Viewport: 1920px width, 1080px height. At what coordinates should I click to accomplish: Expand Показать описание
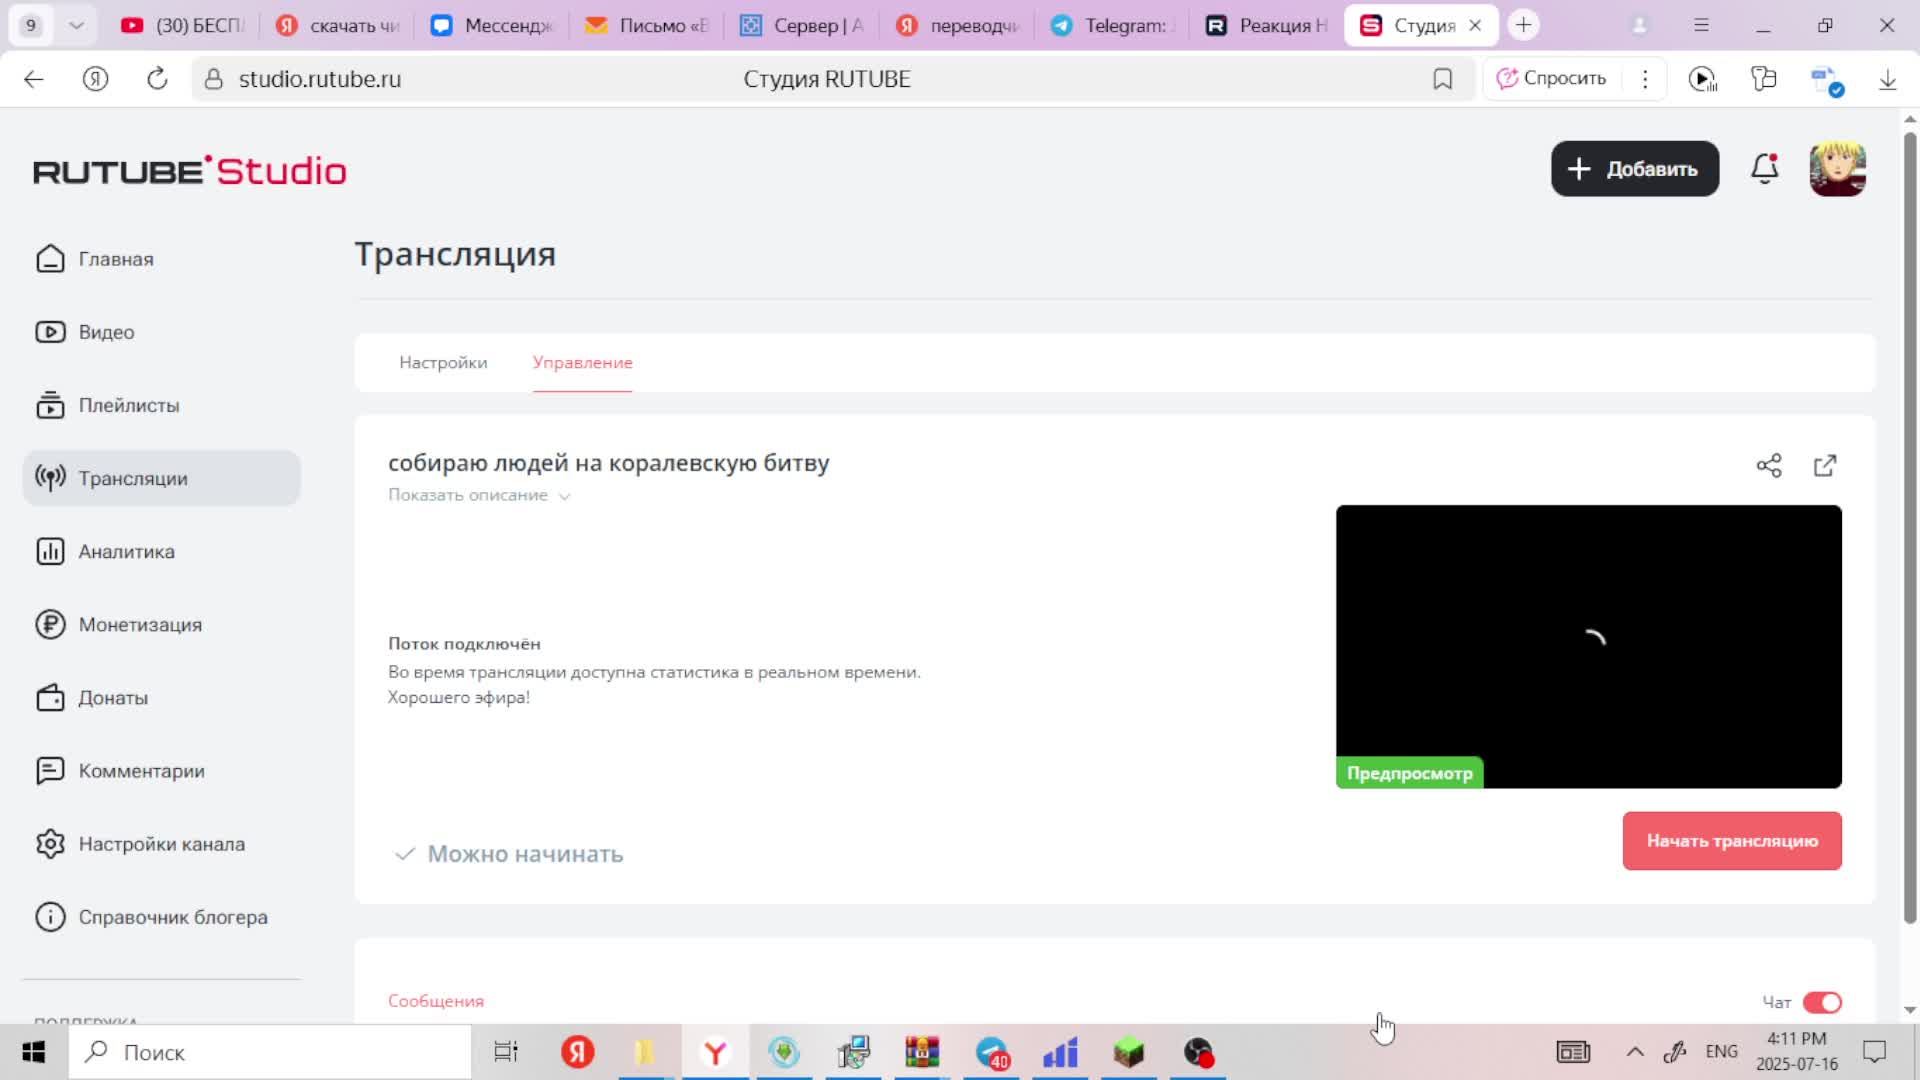tap(478, 495)
